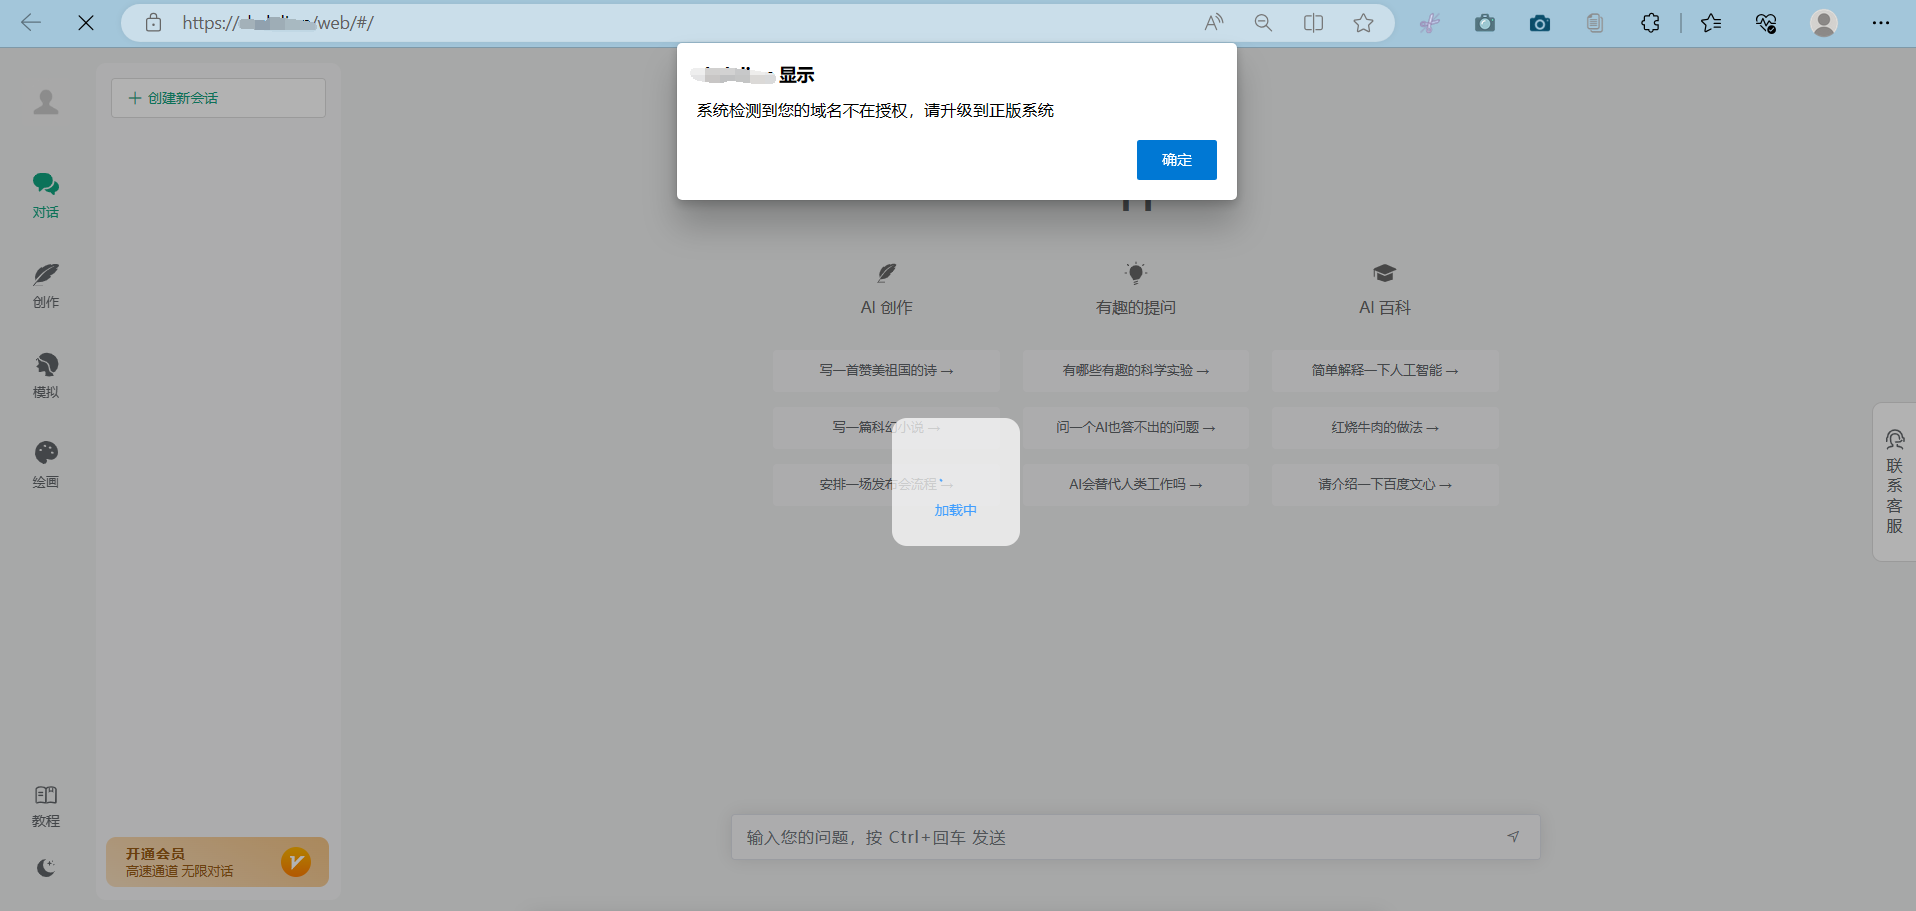Click the blue camera screenshot extension icon

(1540, 22)
